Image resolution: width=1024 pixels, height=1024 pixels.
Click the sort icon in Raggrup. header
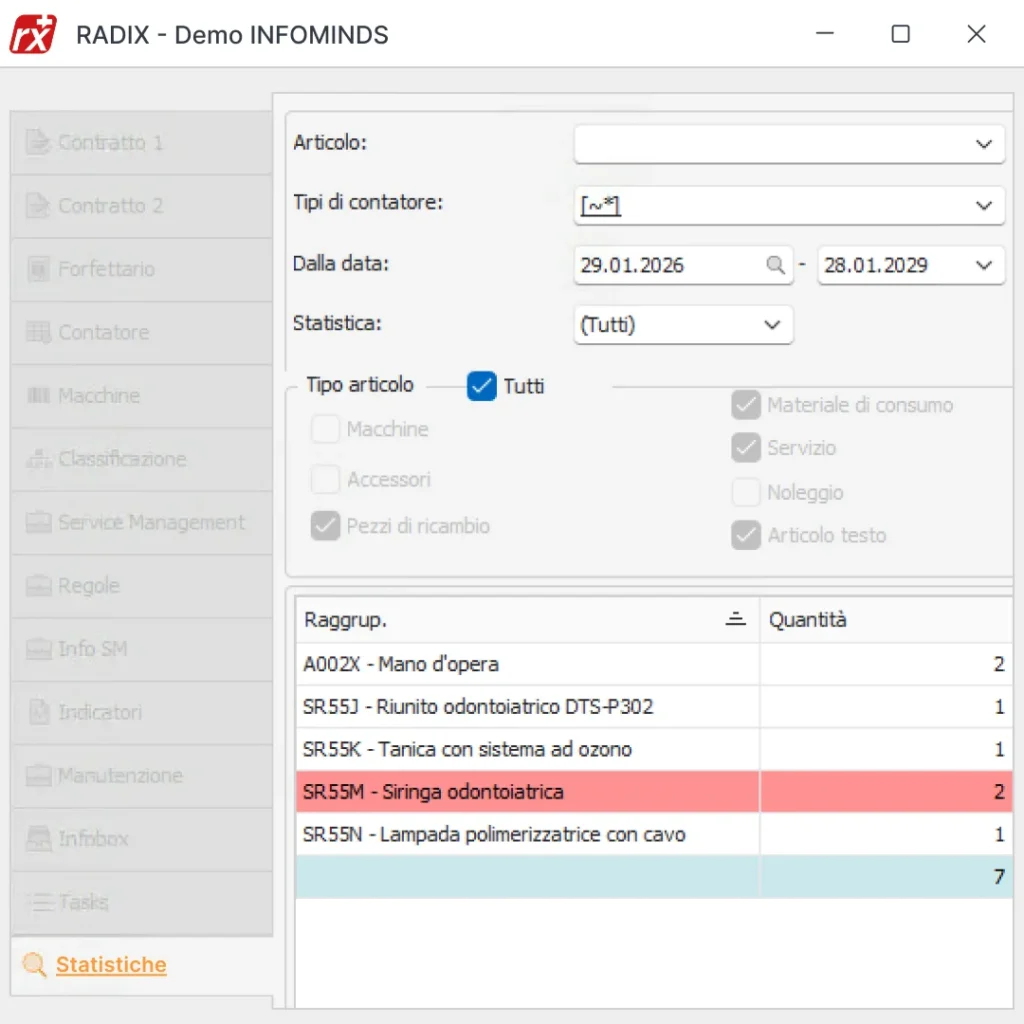tap(735, 620)
